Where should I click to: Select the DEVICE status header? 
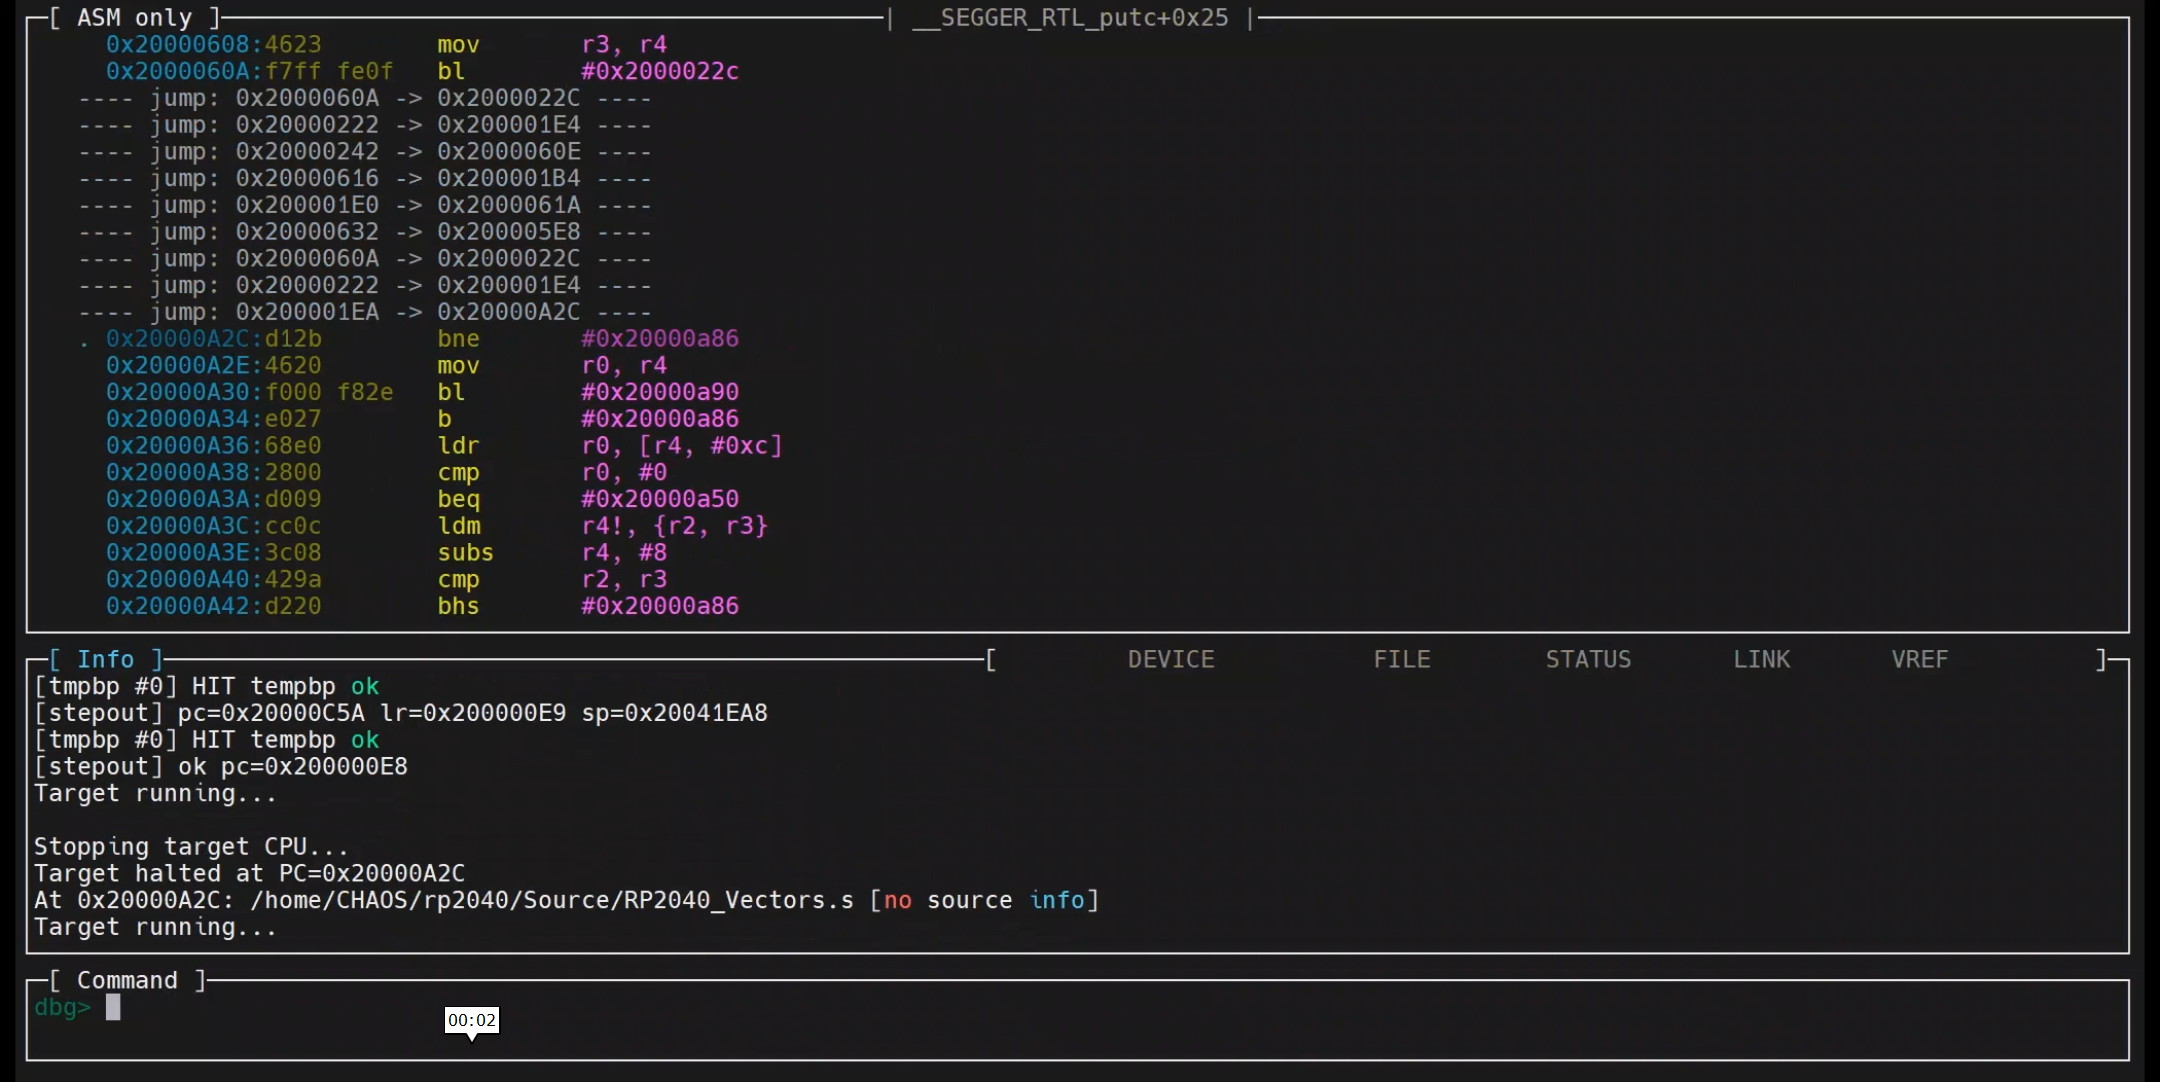(1170, 660)
